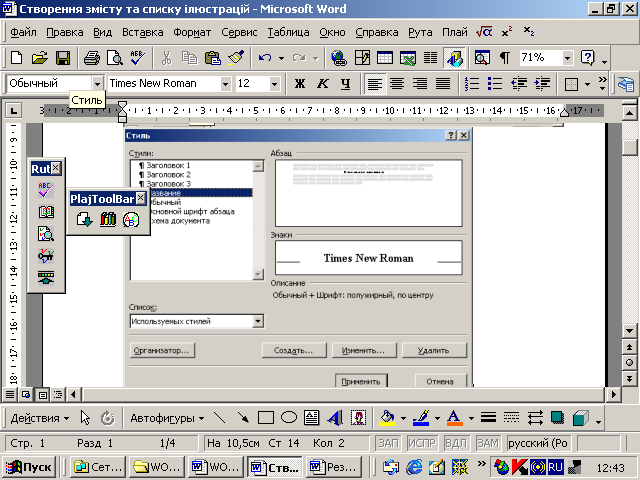Copy selection with the copy icon

[x=189, y=58]
